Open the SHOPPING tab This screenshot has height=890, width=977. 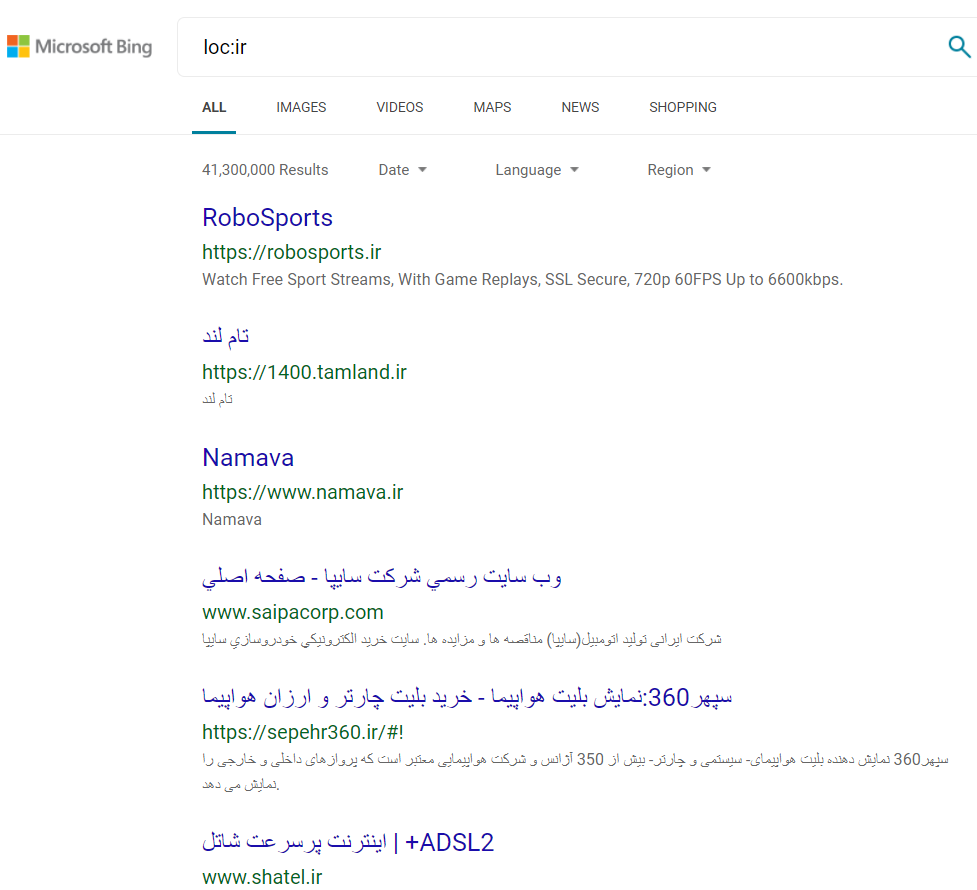tap(683, 107)
